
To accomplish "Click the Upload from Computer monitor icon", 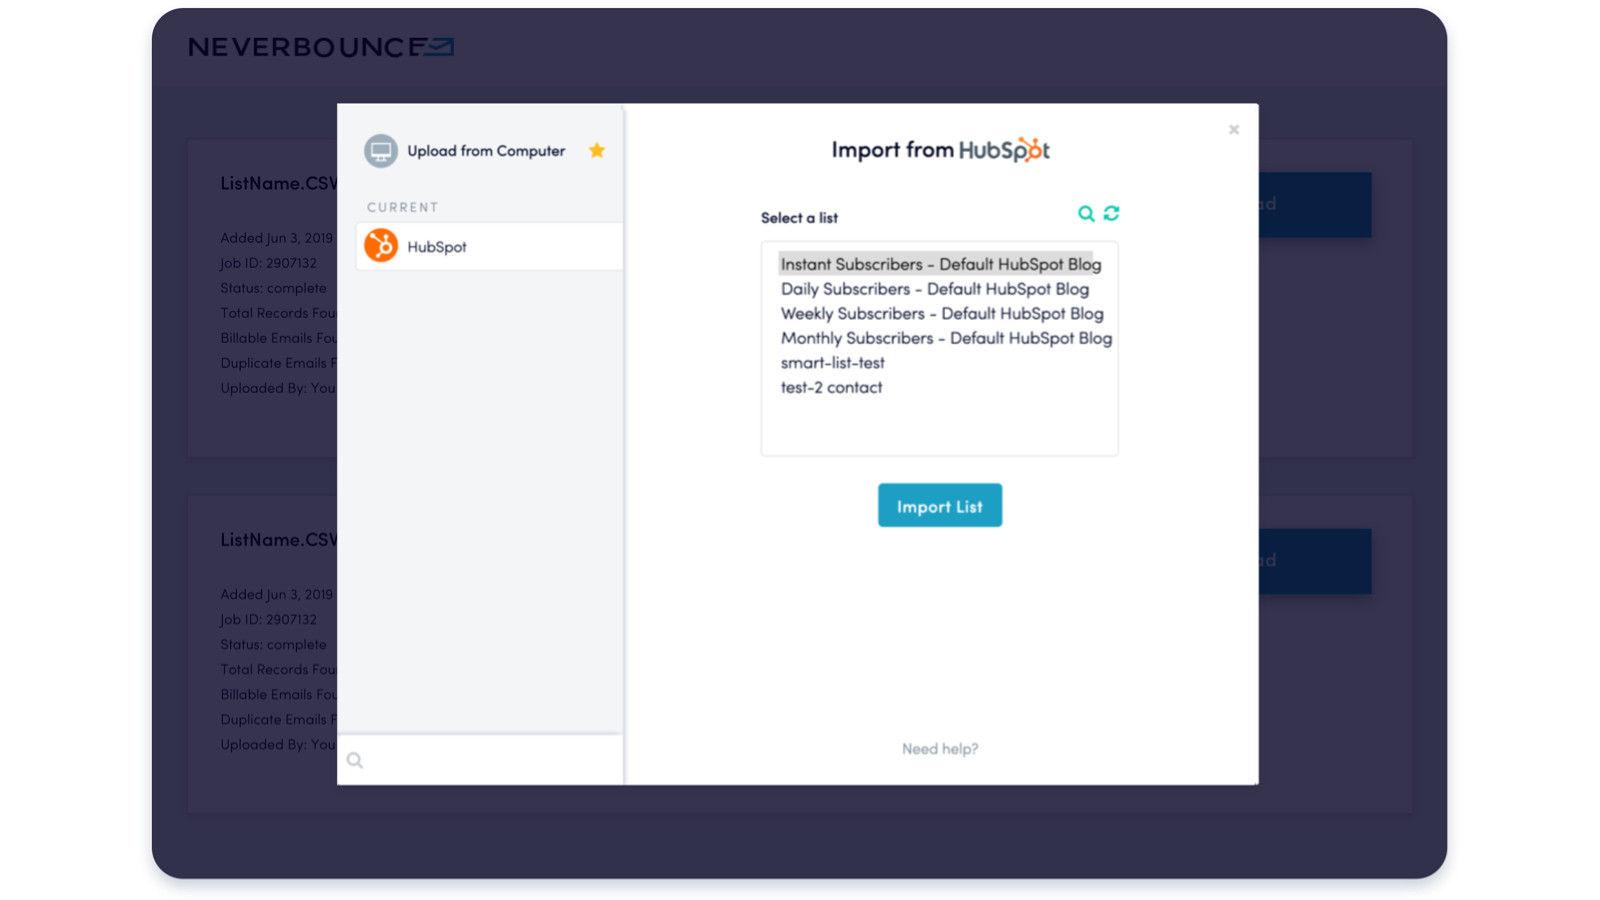I will pos(380,150).
